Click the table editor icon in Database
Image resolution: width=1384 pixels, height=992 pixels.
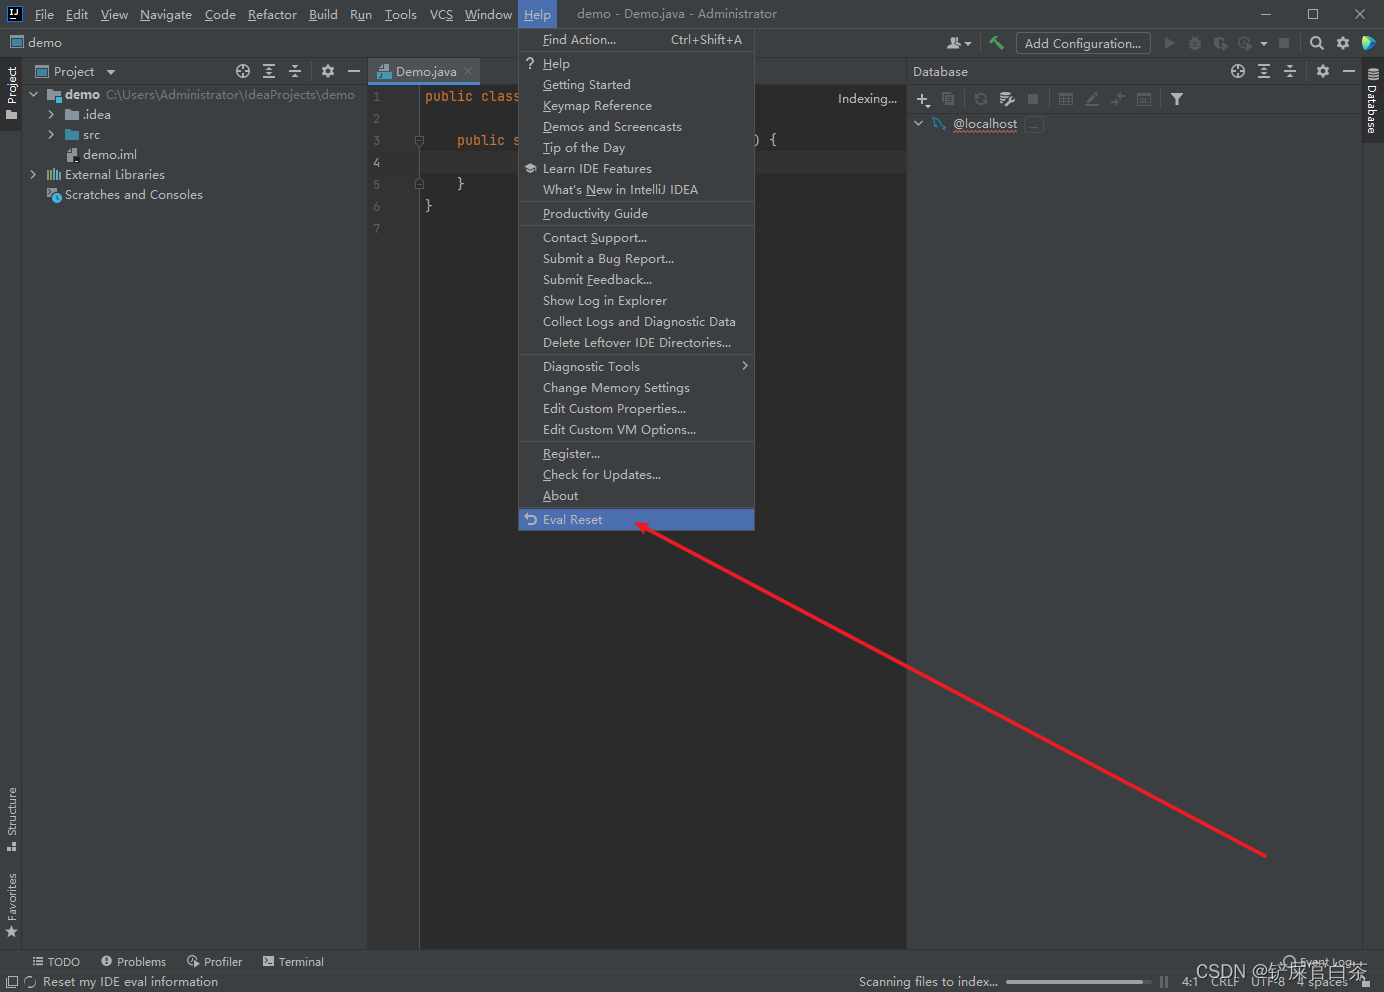tap(1066, 99)
